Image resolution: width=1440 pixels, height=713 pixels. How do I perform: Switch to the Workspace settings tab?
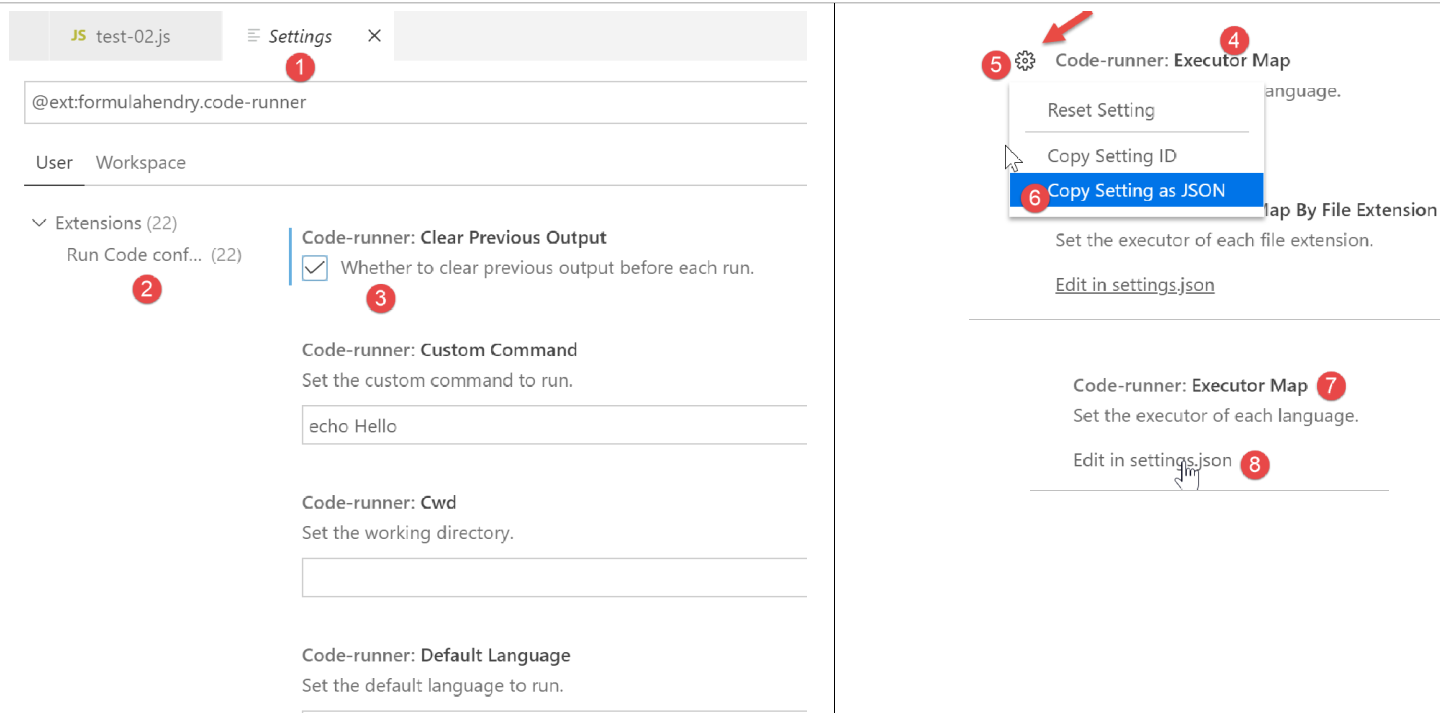140,163
